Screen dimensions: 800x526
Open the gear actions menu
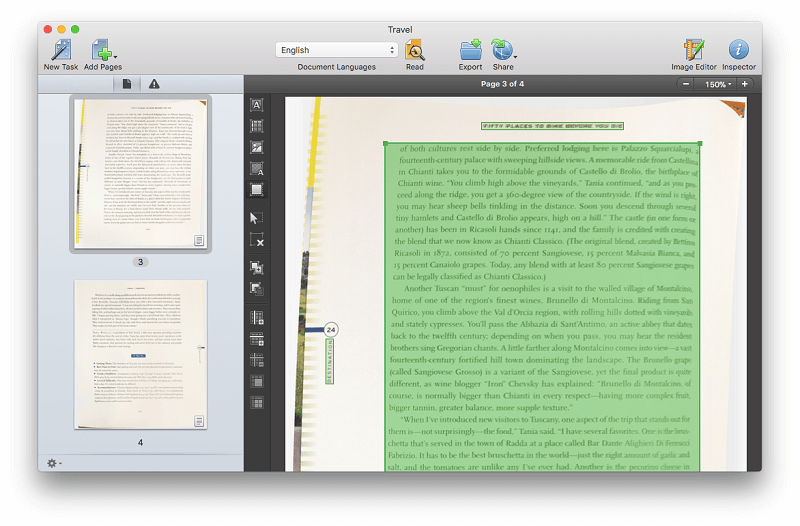tap(54, 463)
